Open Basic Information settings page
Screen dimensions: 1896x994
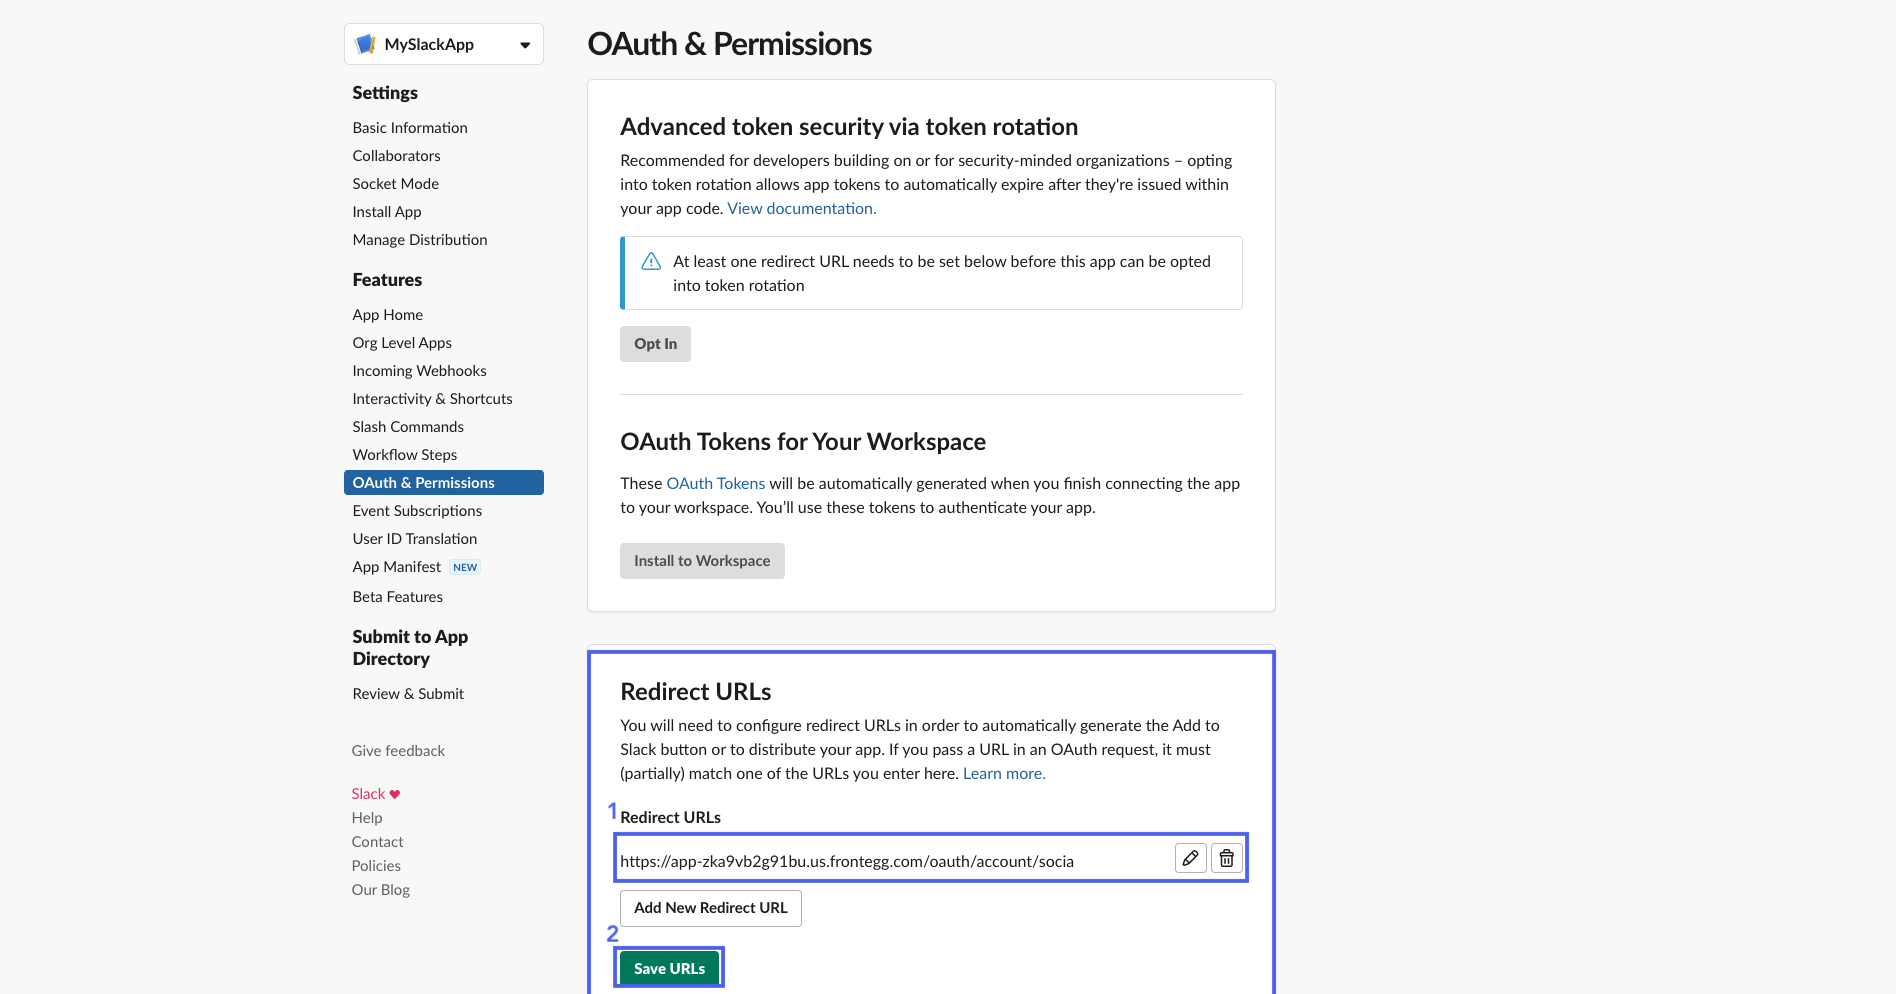410,128
